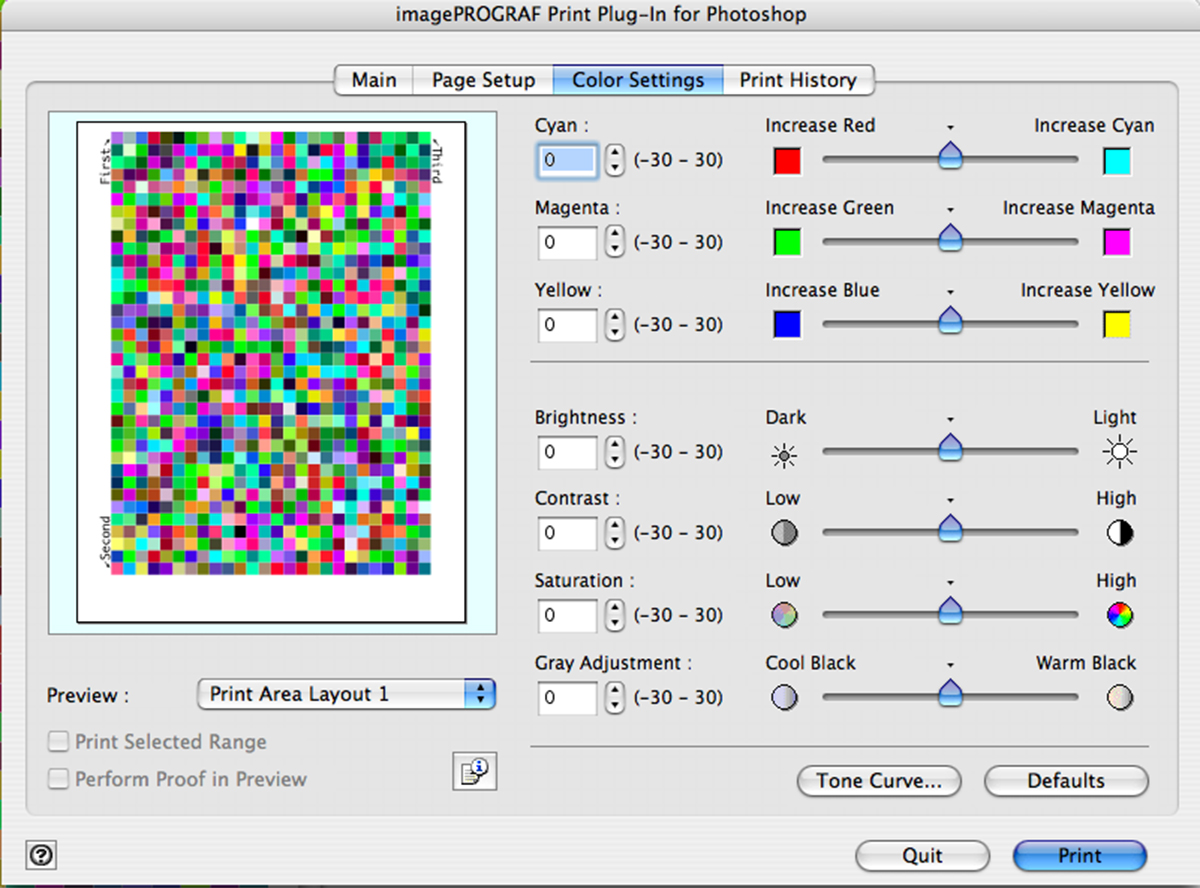Click the magenta Increase Magenta swatch icon
The image size is (1200, 888).
click(1117, 242)
